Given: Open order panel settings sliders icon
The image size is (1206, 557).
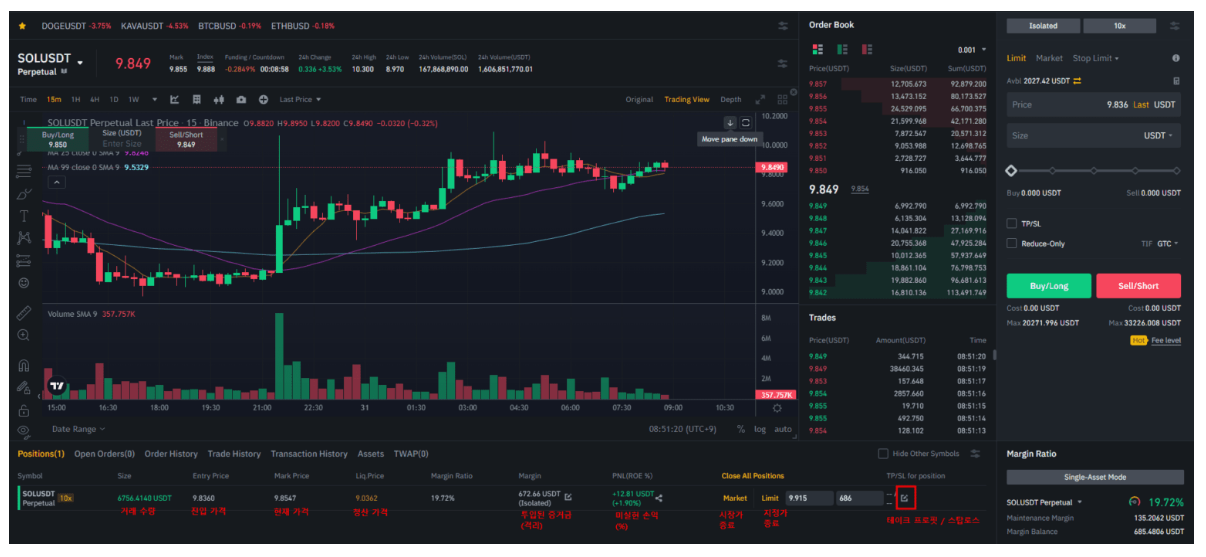Looking at the screenshot, I should [1175, 26].
